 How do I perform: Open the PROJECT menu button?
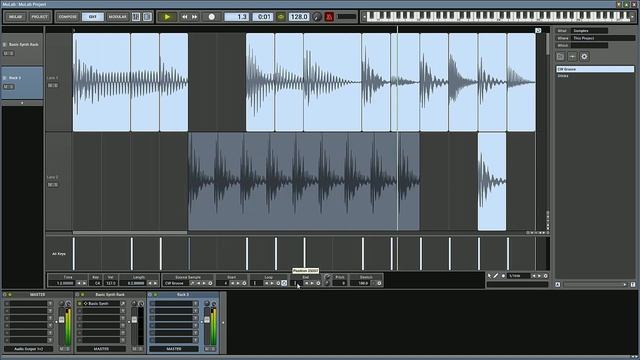tap(40, 17)
